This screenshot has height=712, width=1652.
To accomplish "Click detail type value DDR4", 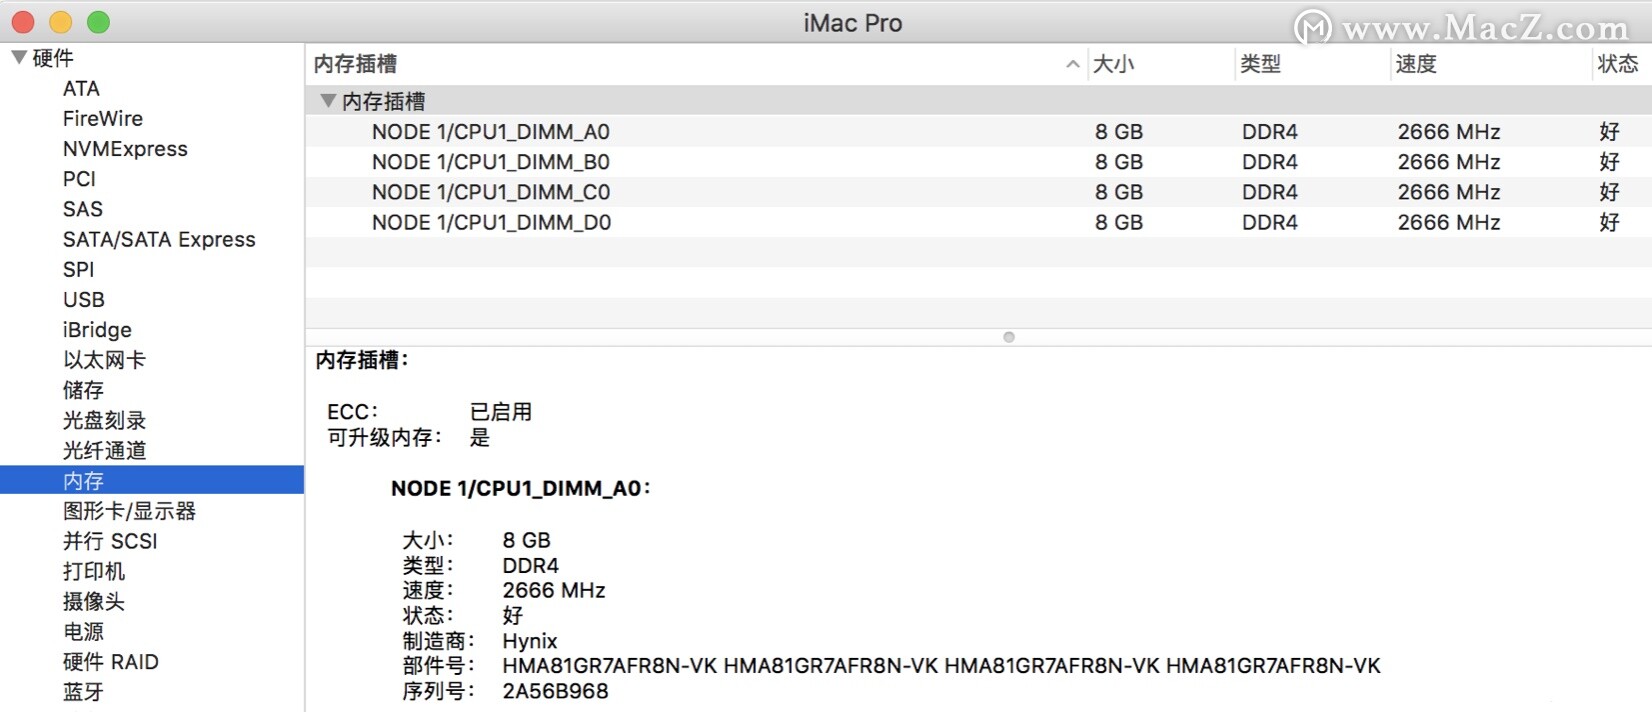I will [x=530, y=566].
